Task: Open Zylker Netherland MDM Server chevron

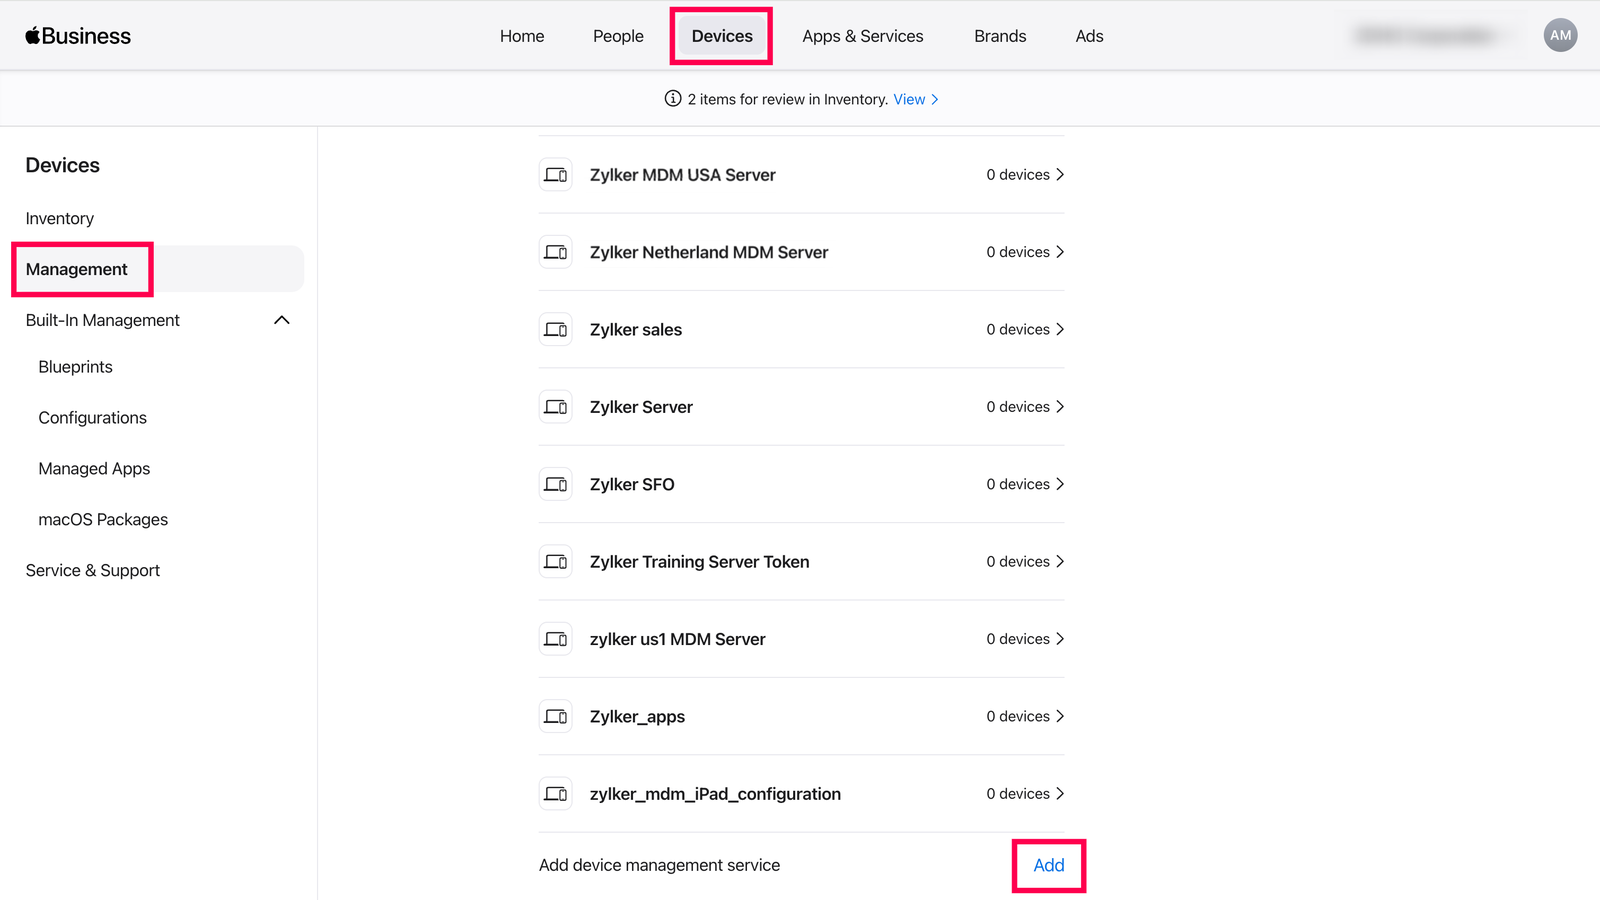Action: (x=1060, y=252)
